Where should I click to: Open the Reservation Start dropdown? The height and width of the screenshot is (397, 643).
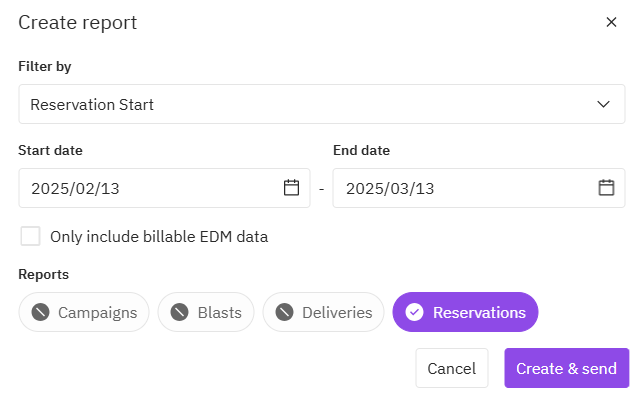[322, 104]
